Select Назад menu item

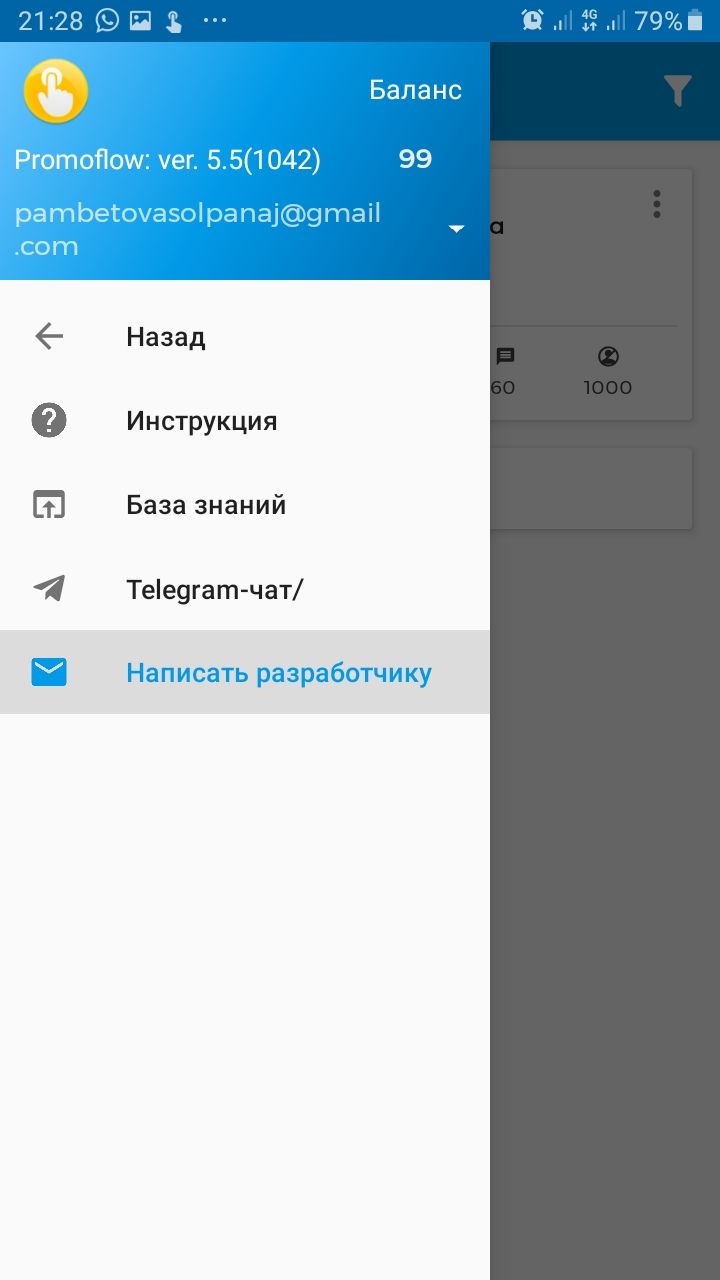tap(245, 336)
